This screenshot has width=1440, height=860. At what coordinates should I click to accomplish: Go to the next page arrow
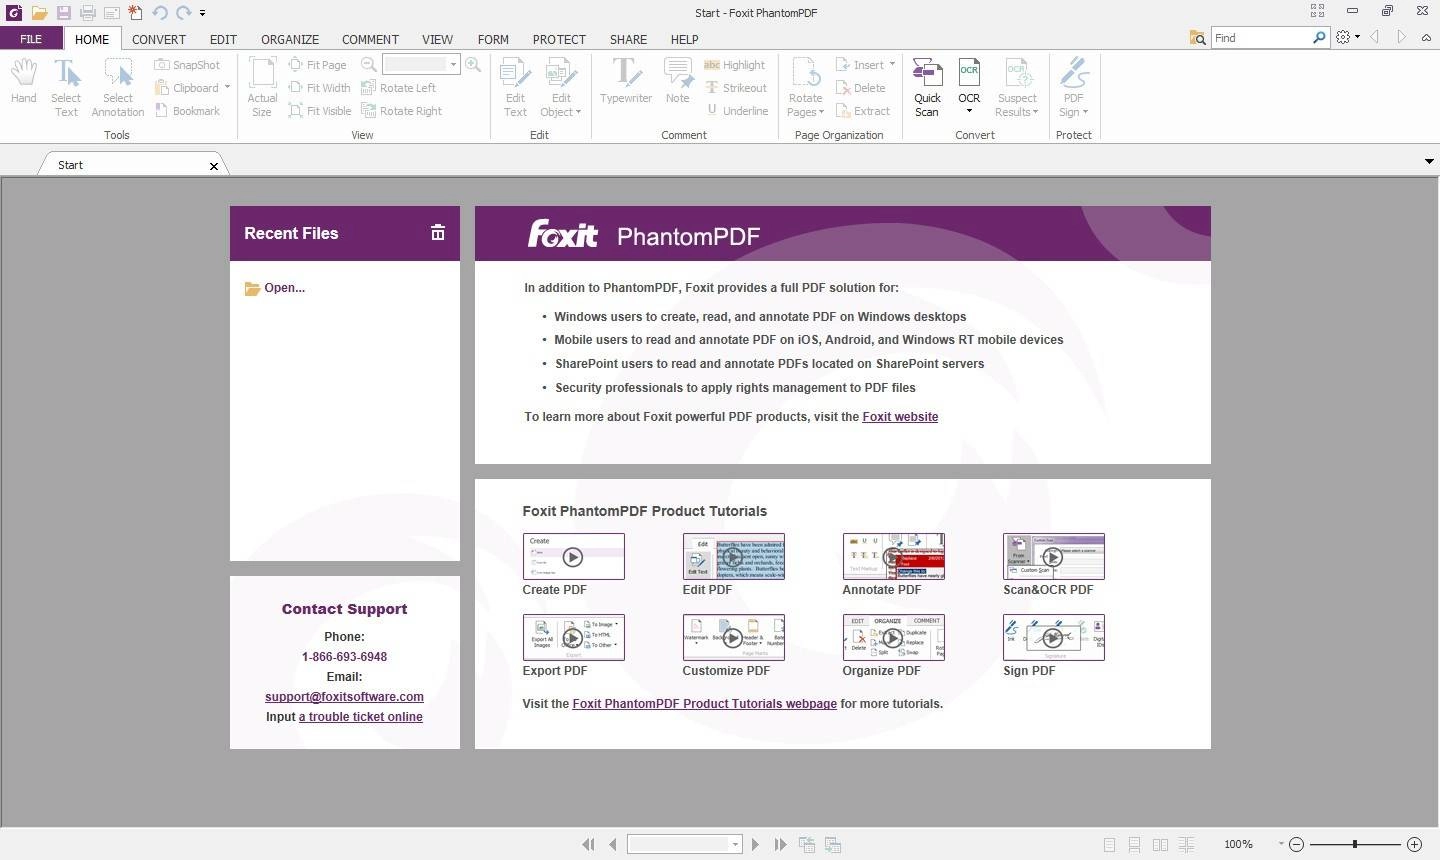[755, 845]
